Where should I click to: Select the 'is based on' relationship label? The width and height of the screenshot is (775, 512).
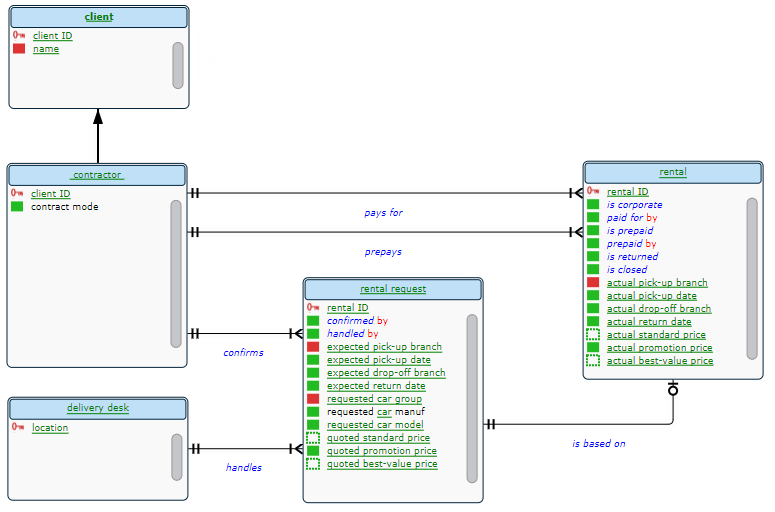pos(598,443)
